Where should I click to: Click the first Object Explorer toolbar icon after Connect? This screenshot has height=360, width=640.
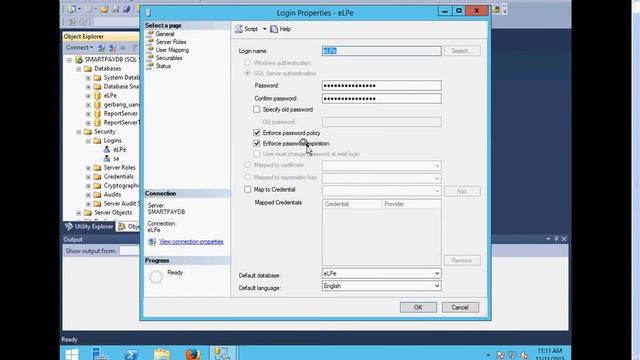(x=101, y=48)
